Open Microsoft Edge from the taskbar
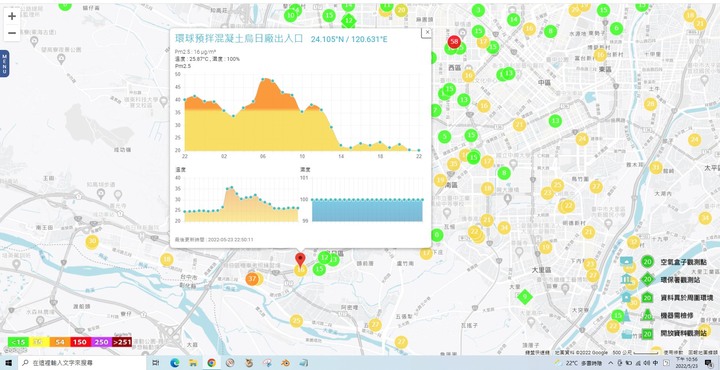 [x=174, y=363]
